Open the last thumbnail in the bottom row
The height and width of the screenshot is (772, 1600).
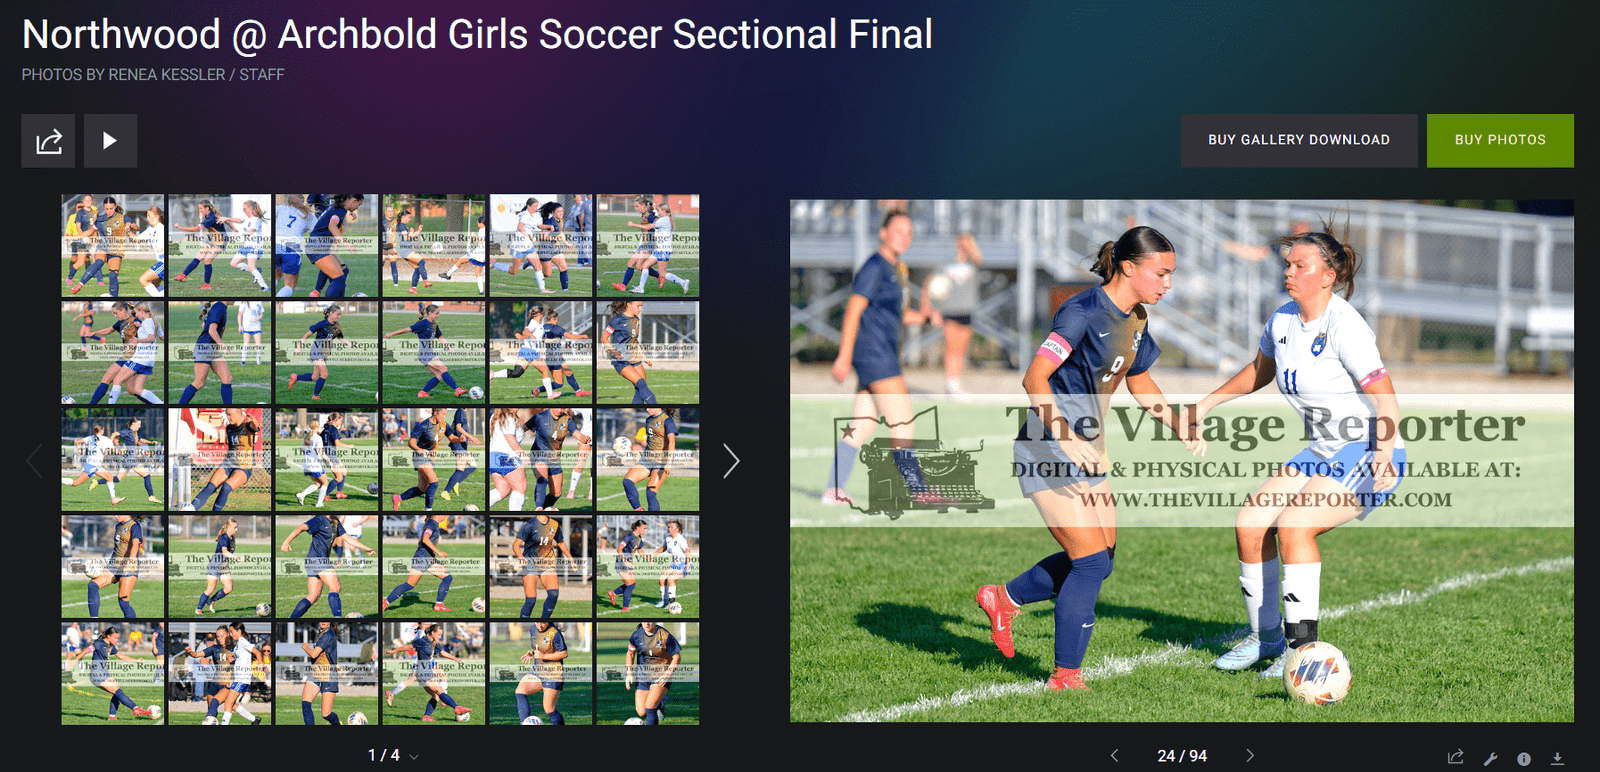[648, 673]
